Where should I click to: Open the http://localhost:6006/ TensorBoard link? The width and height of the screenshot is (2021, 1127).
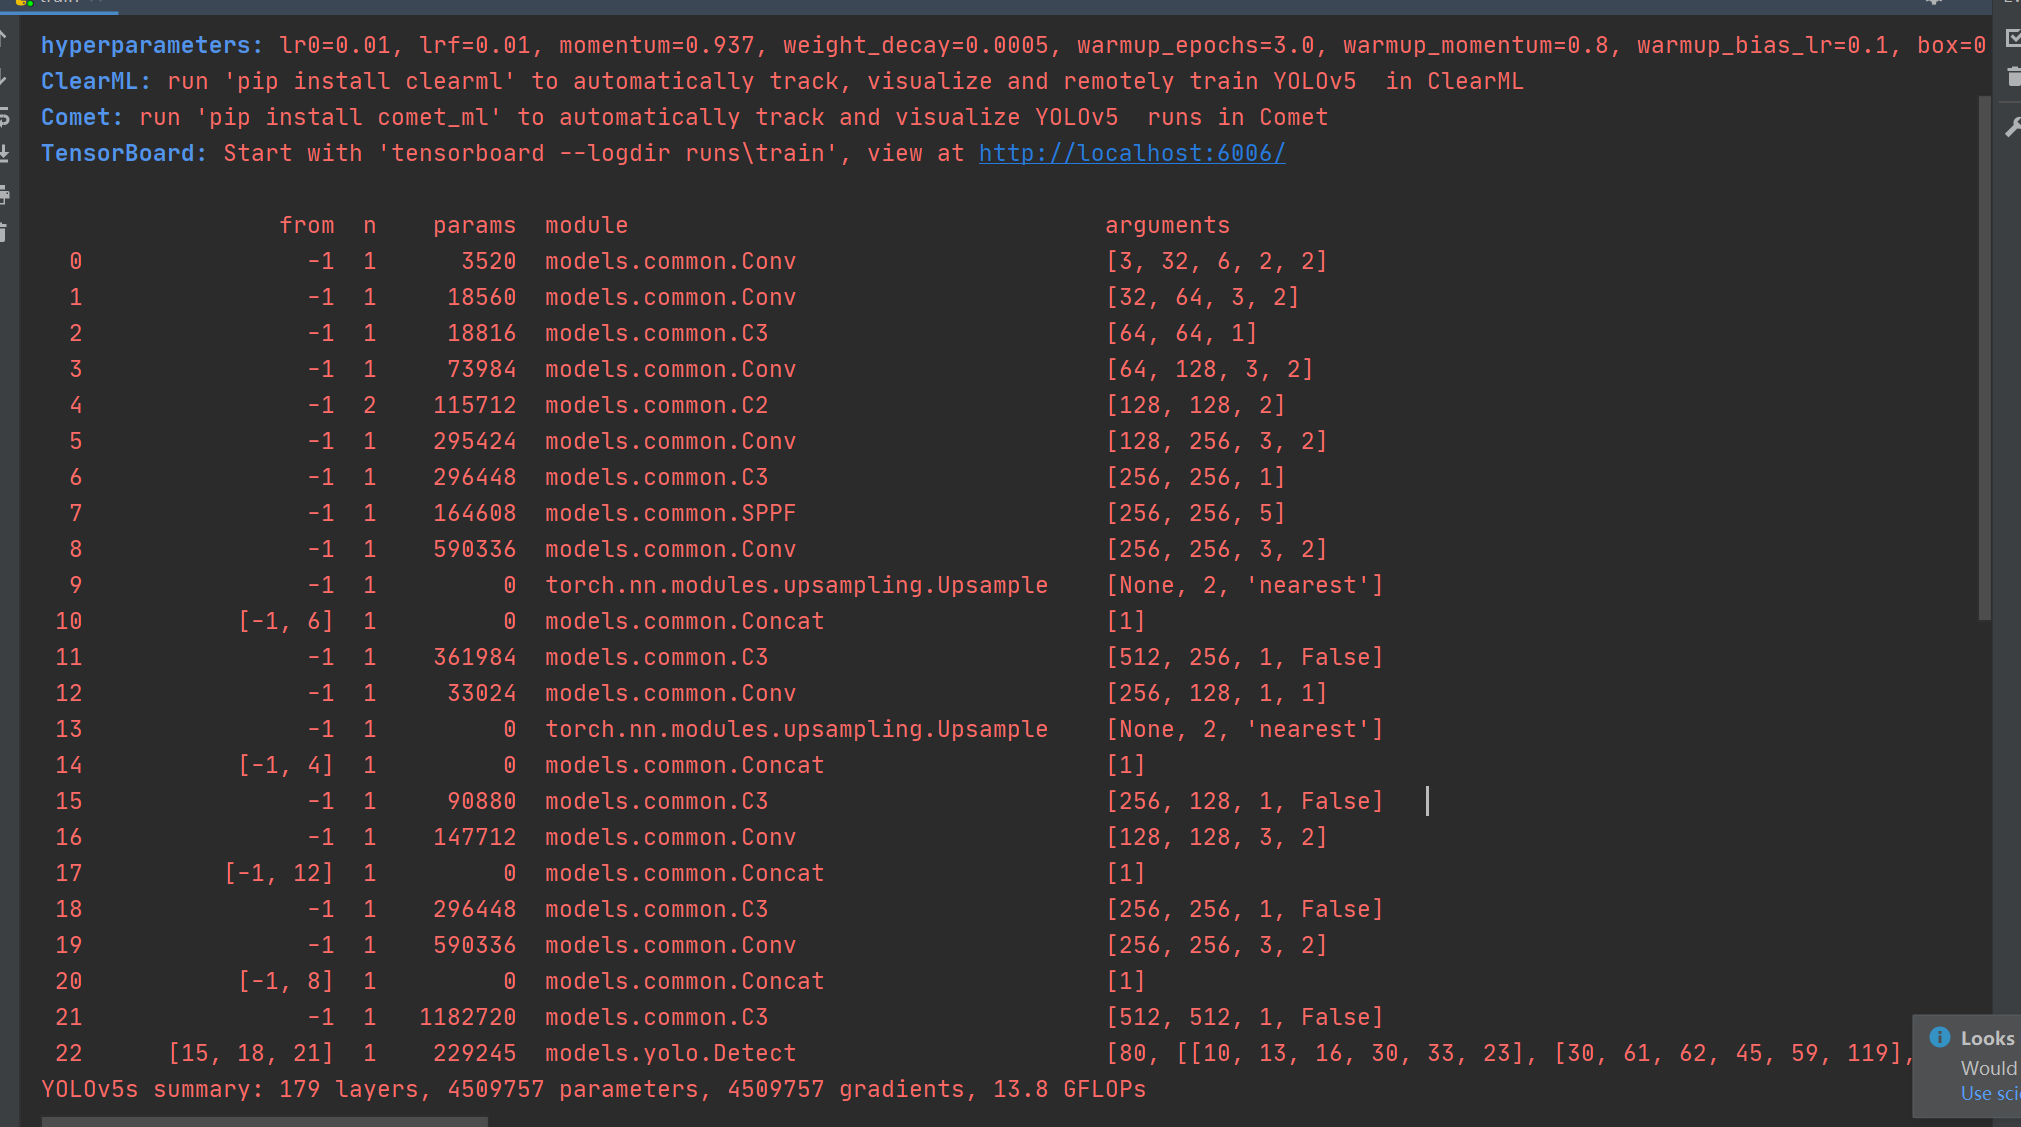pyautogui.click(x=1132, y=153)
